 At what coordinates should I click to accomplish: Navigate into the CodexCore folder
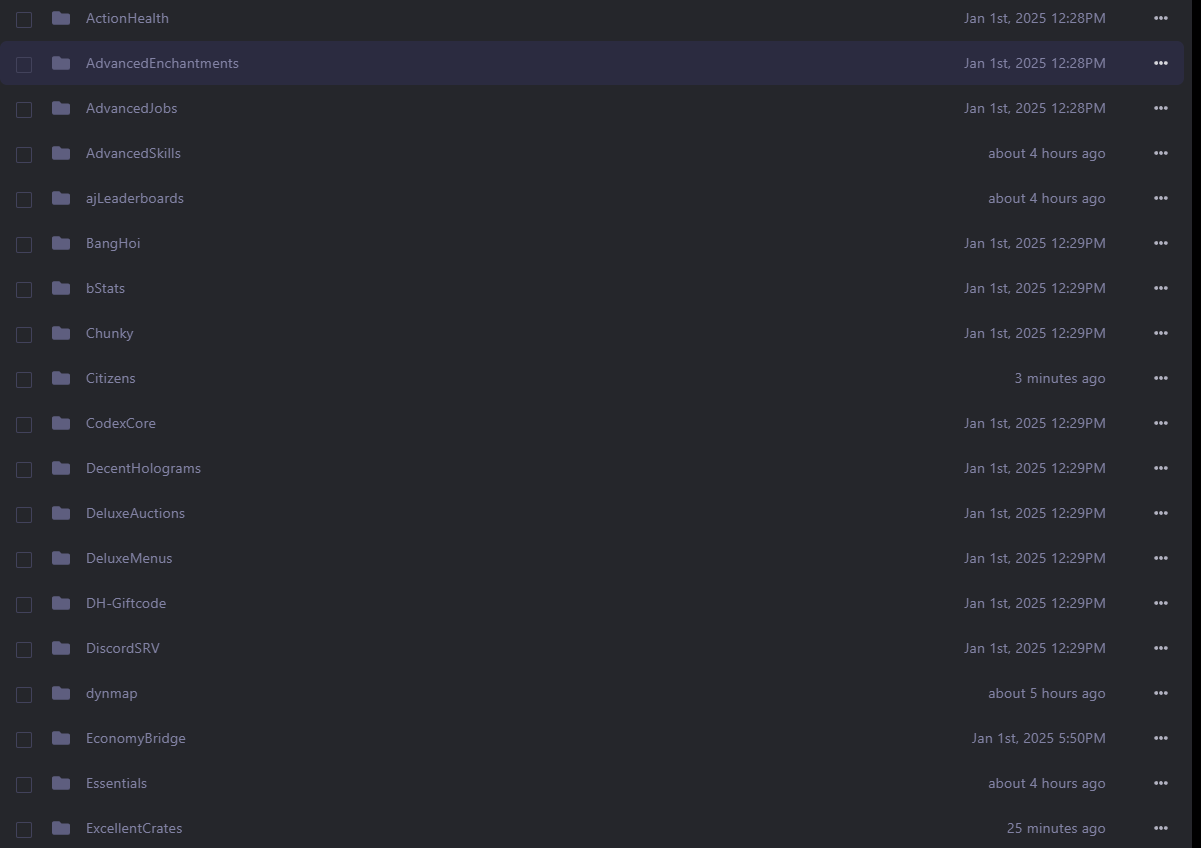(120, 423)
